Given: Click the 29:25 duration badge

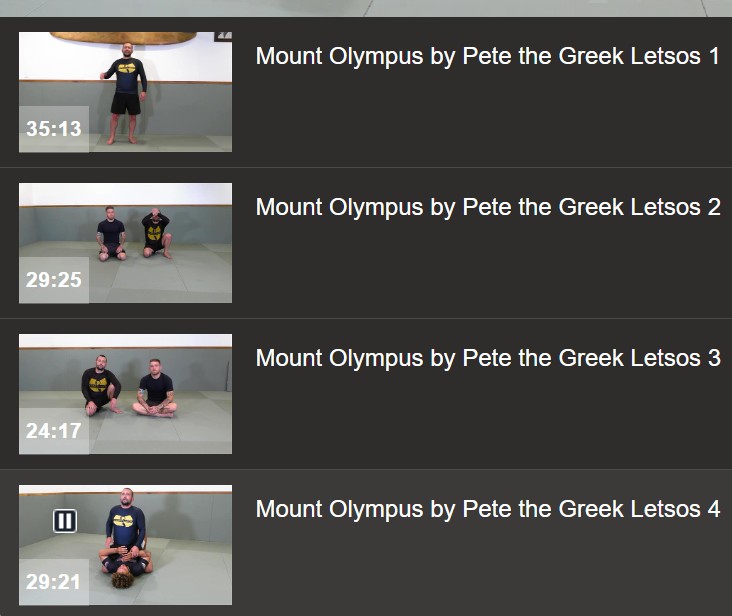Looking at the screenshot, I should click(x=54, y=280).
